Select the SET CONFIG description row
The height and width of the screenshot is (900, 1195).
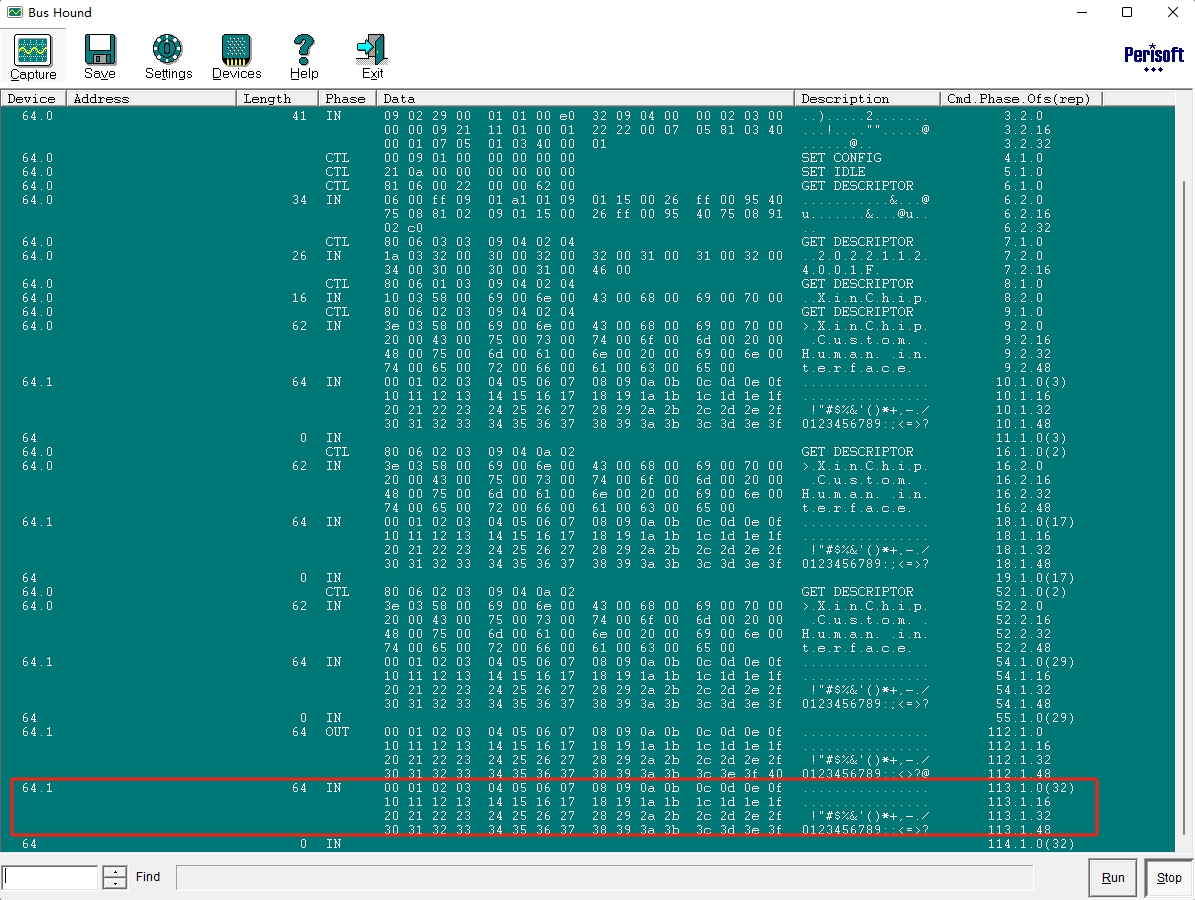pos(587,158)
